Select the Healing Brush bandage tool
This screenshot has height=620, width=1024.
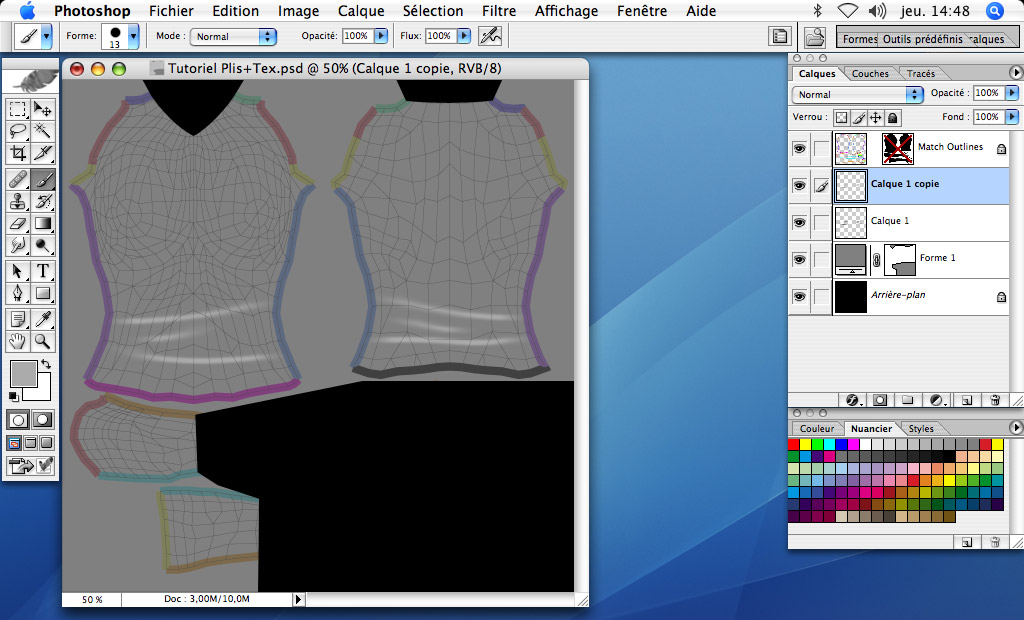18,179
